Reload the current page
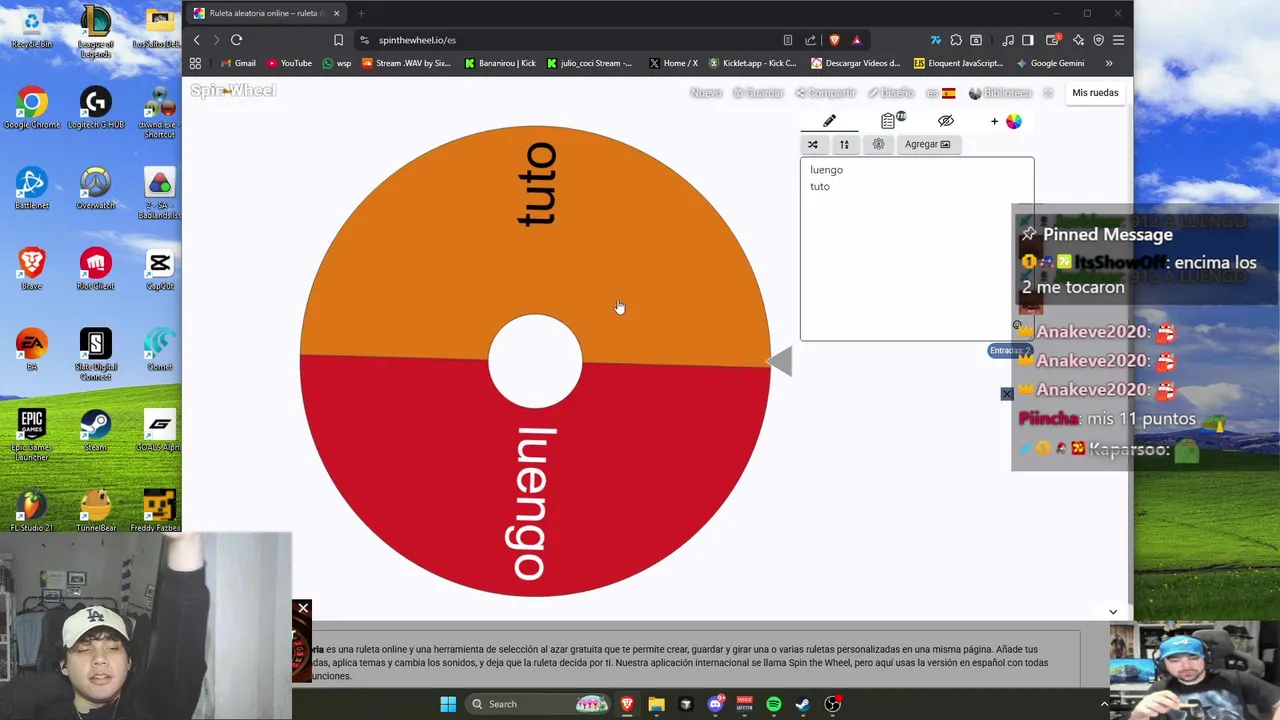 236,40
